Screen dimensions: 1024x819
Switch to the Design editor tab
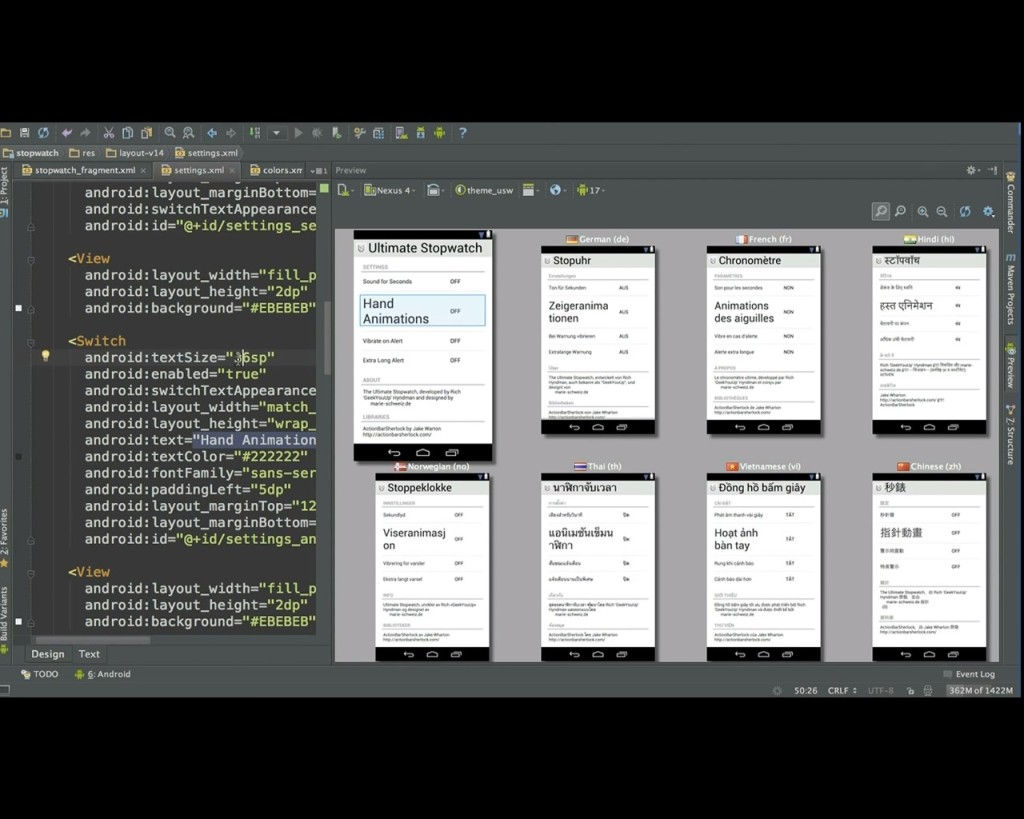48,654
